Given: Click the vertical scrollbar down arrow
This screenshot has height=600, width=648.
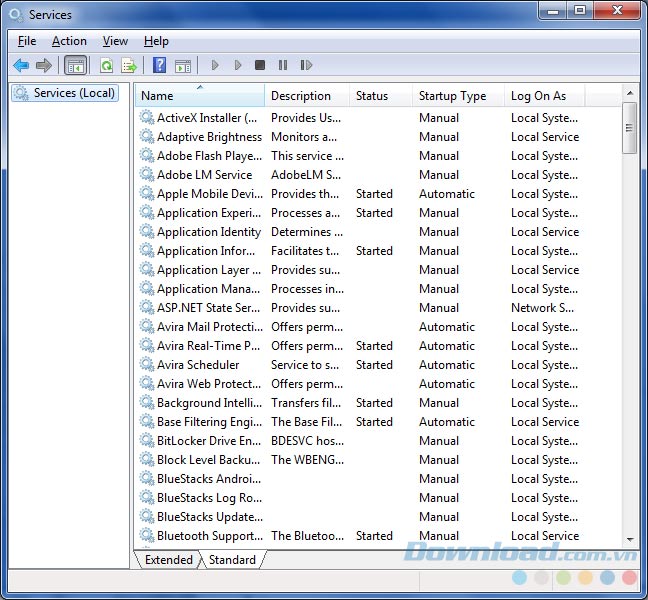Looking at the screenshot, I should 629,539.
